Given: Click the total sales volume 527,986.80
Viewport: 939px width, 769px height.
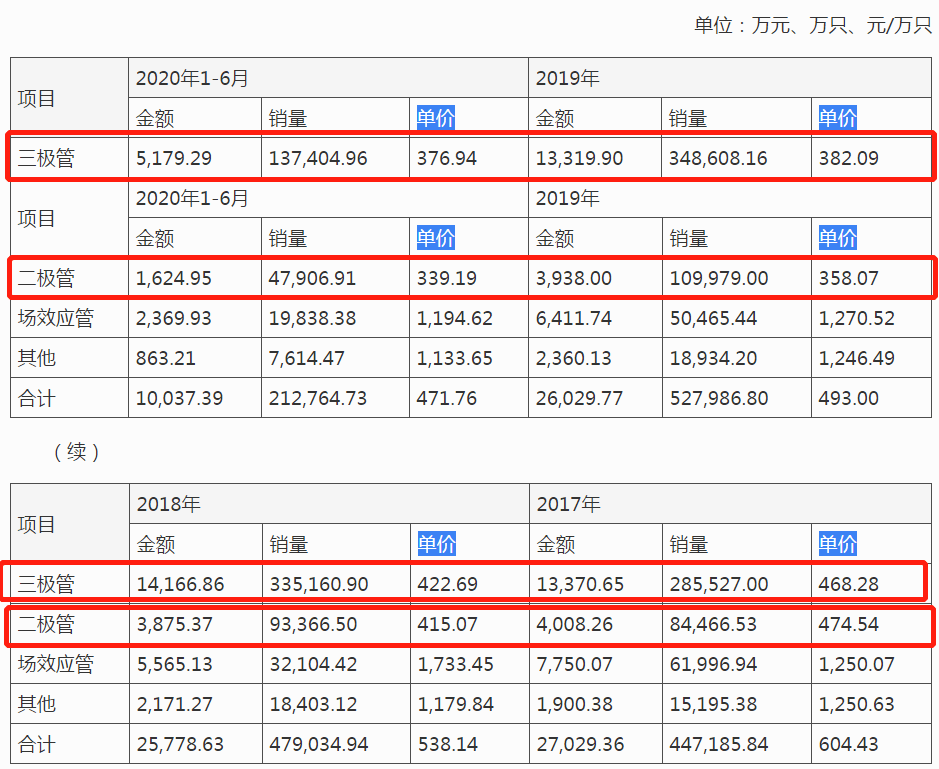Looking at the screenshot, I should point(718,398).
